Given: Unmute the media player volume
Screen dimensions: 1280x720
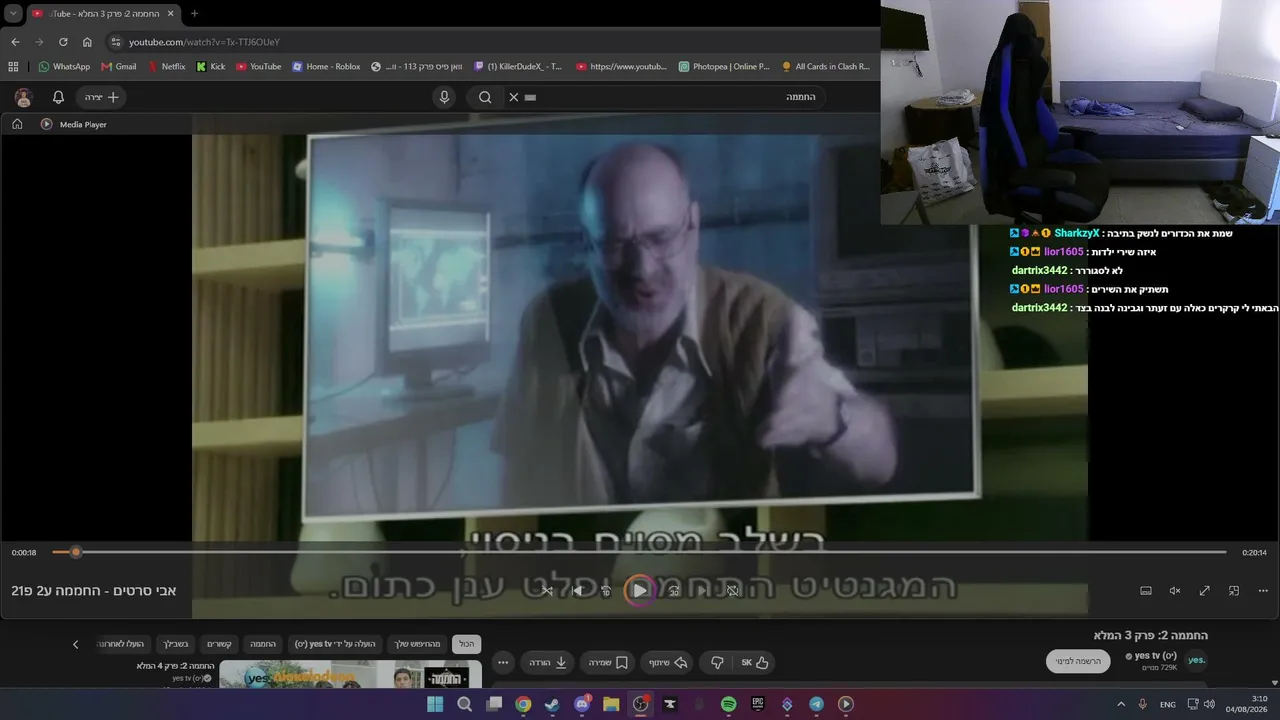Looking at the screenshot, I should (1175, 591).
